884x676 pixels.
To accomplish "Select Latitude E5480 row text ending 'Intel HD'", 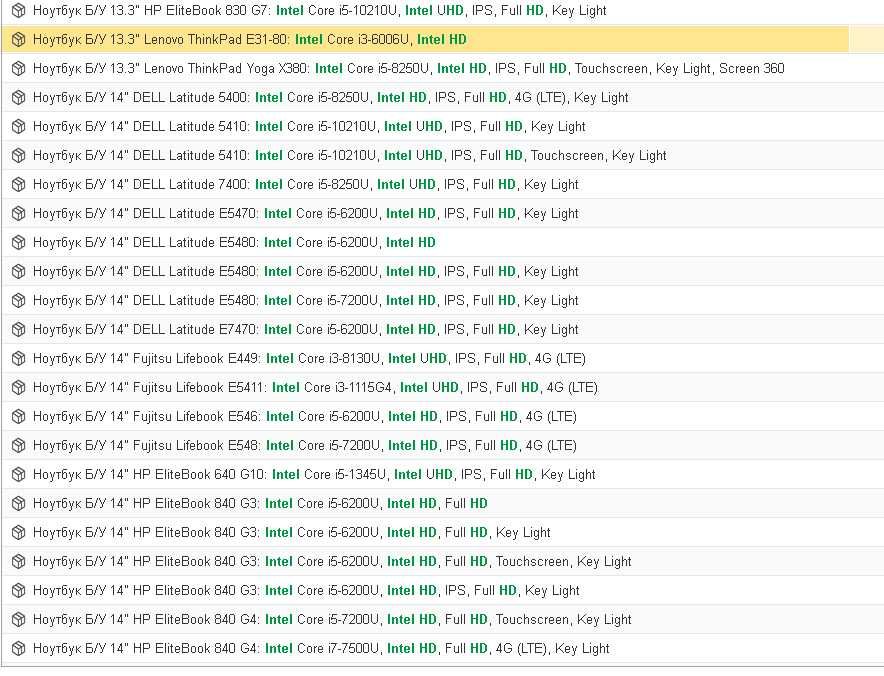I will (x=234, y=242).
